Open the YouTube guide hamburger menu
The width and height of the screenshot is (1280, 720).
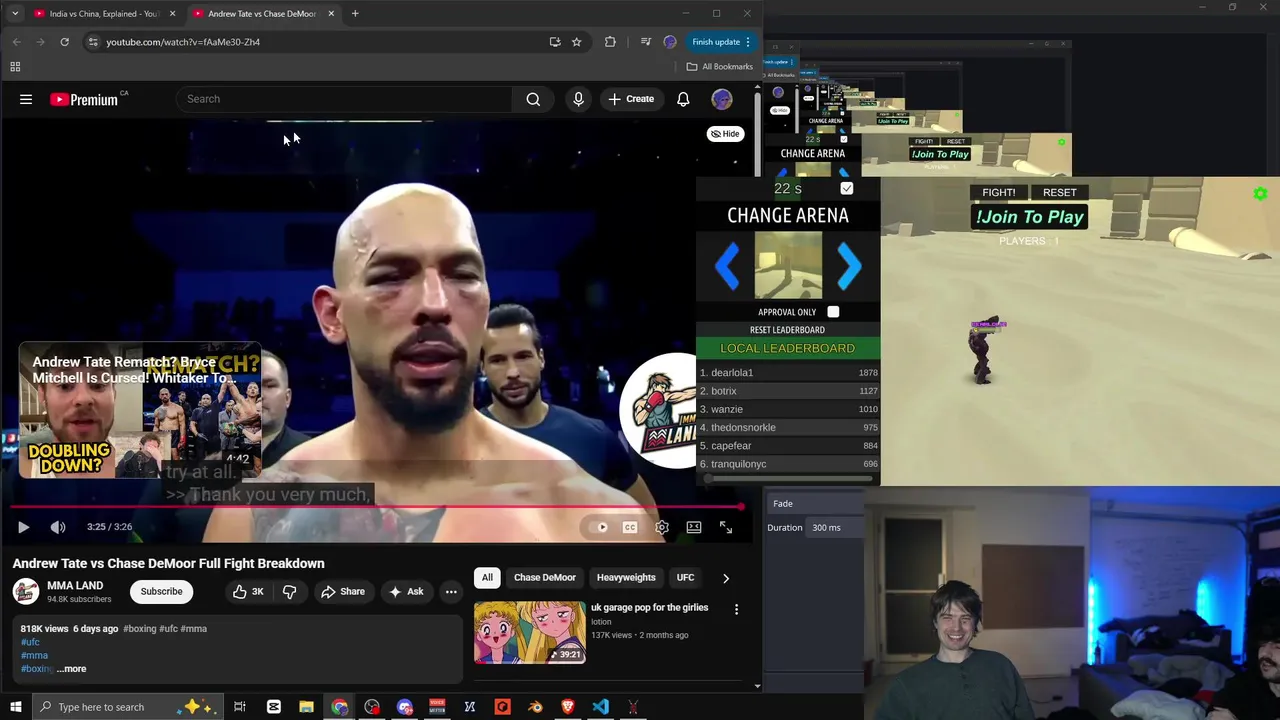click(x=26, y=99)
